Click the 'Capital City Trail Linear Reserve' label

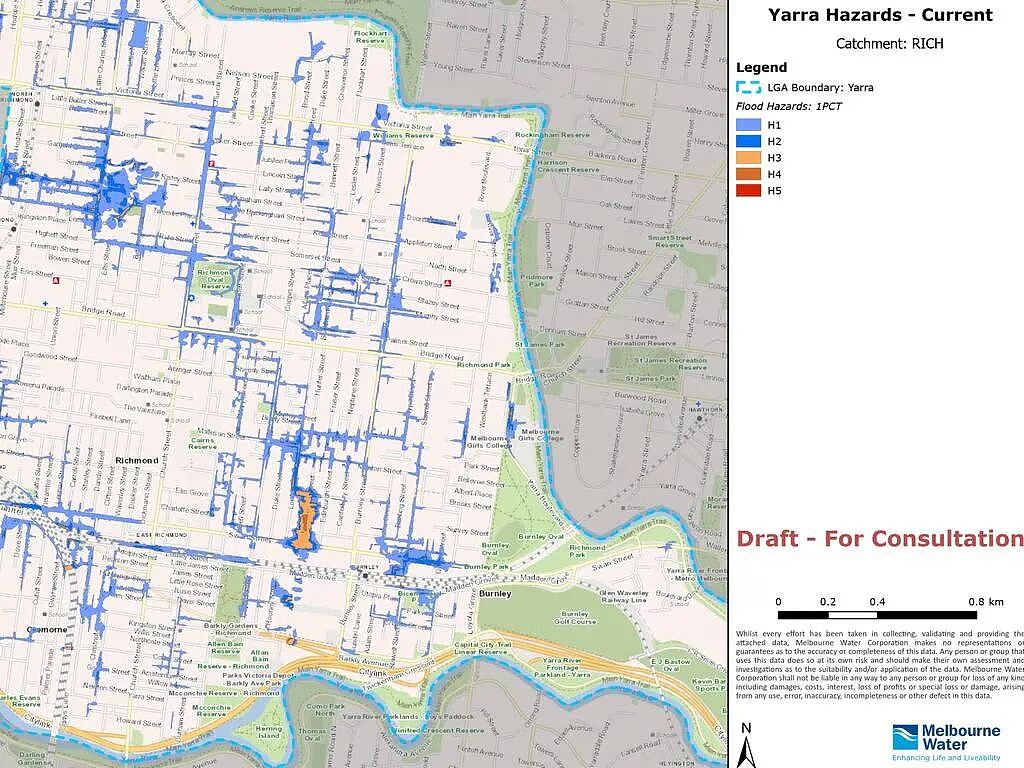coord(483,648)
